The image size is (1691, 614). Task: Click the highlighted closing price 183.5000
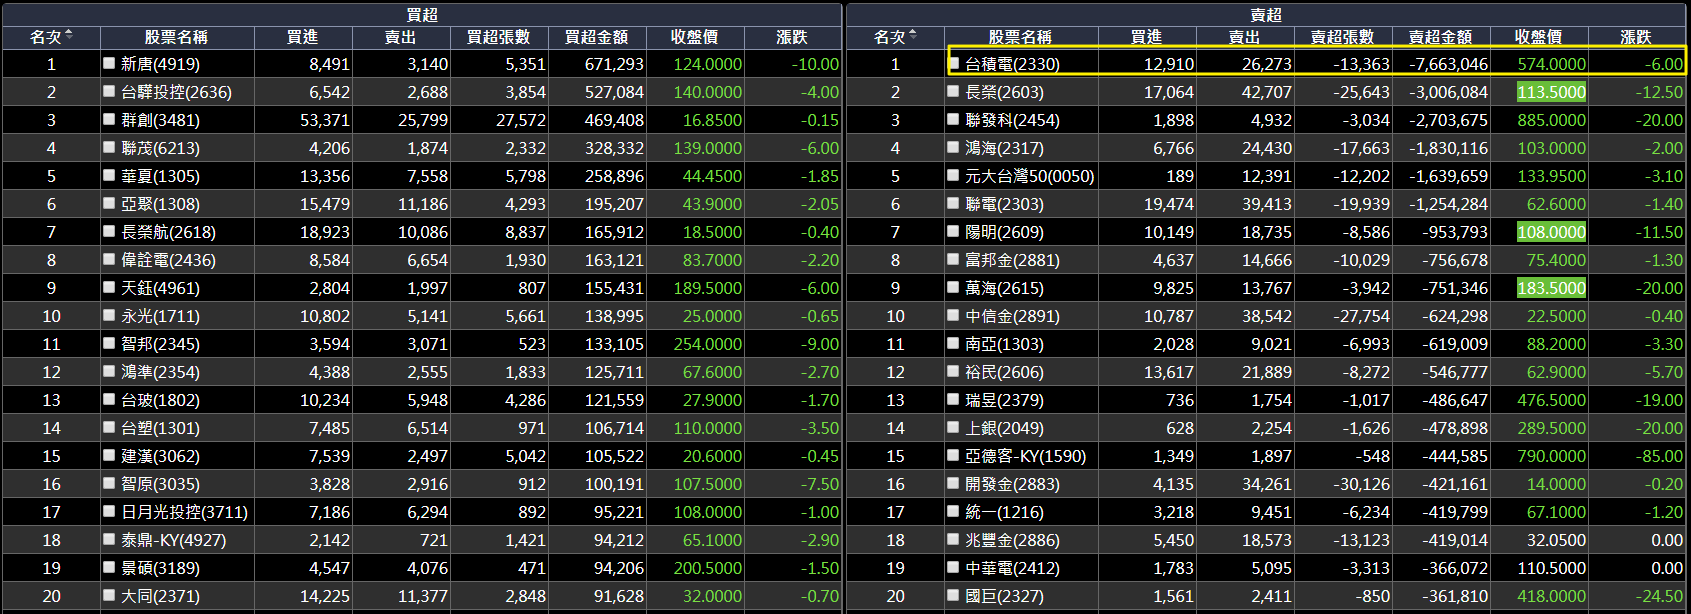click(1551, 288)
